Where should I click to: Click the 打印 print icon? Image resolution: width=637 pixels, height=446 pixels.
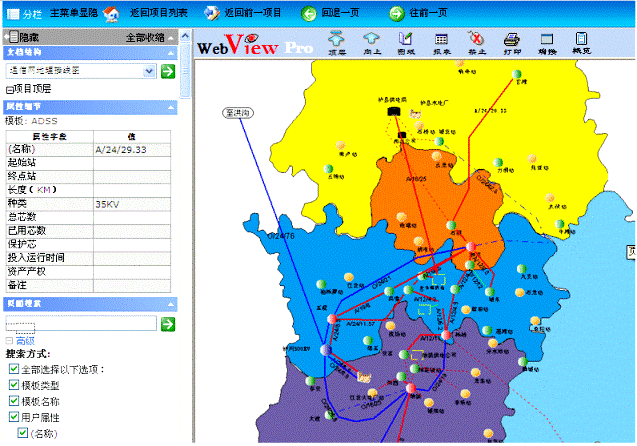511,41
